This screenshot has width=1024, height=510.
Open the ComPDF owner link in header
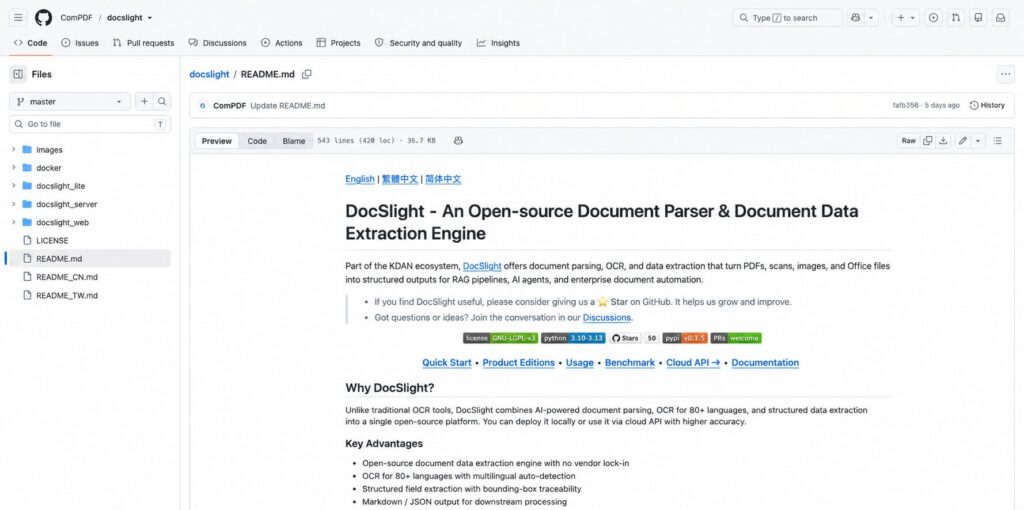(74, 18)
